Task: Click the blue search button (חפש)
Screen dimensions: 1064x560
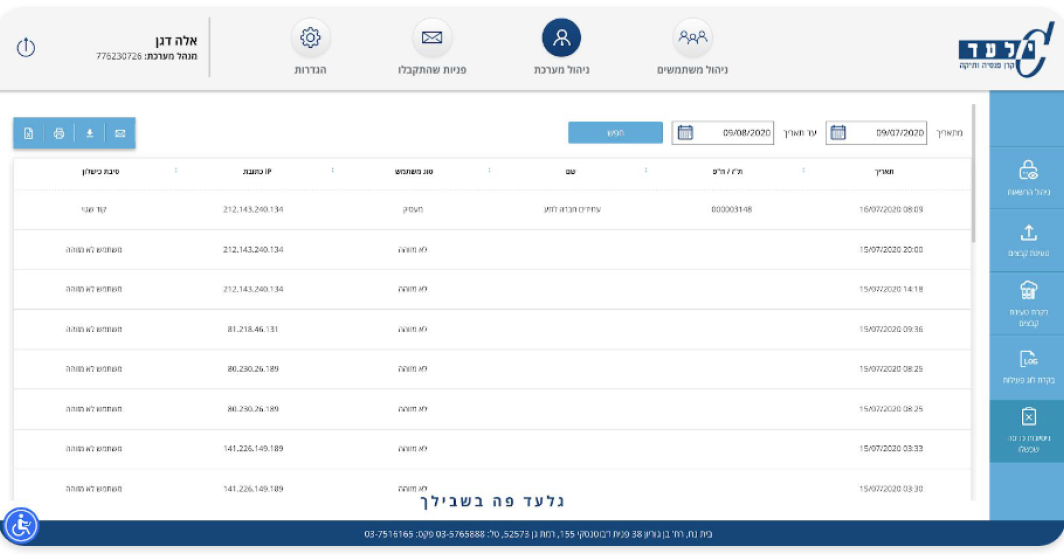Action: 615,133
